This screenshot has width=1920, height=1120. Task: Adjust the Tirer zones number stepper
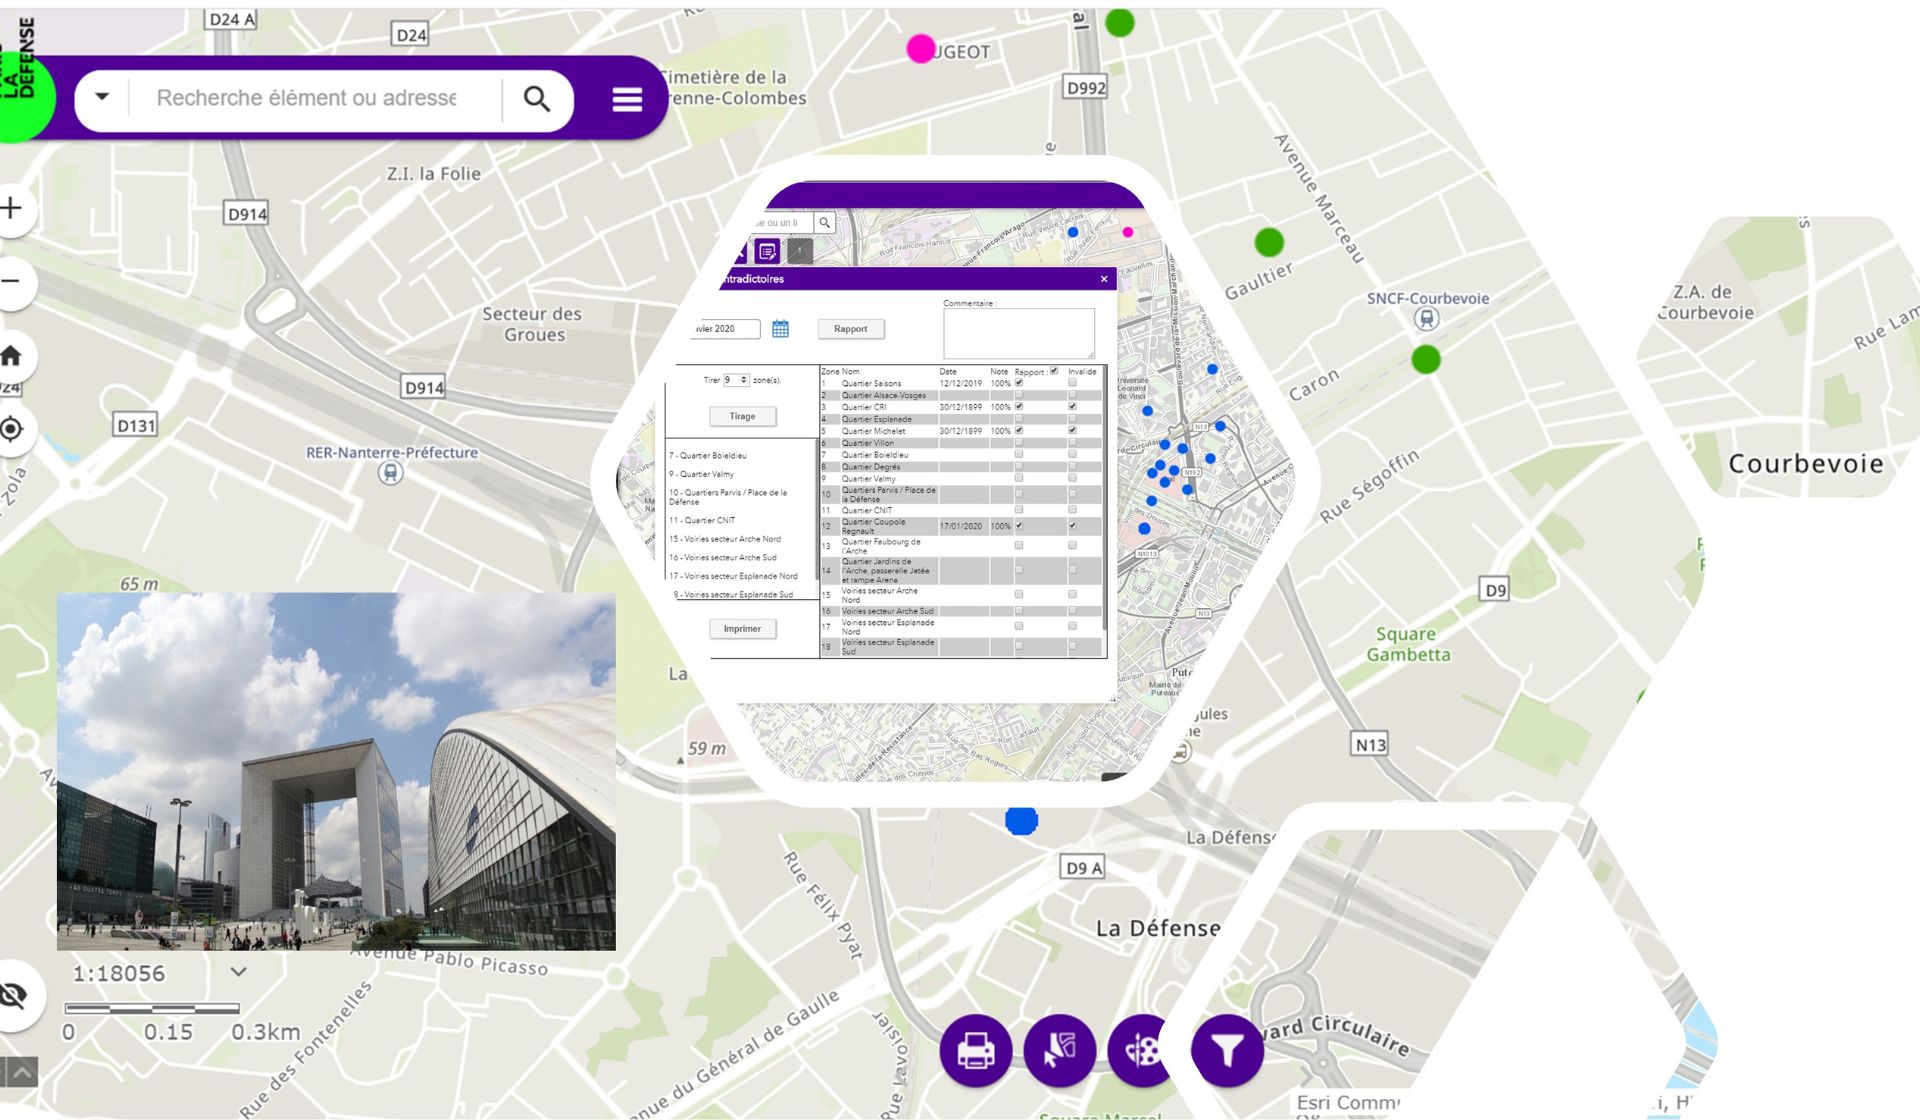pyautogui.click(x=743, y=380)
